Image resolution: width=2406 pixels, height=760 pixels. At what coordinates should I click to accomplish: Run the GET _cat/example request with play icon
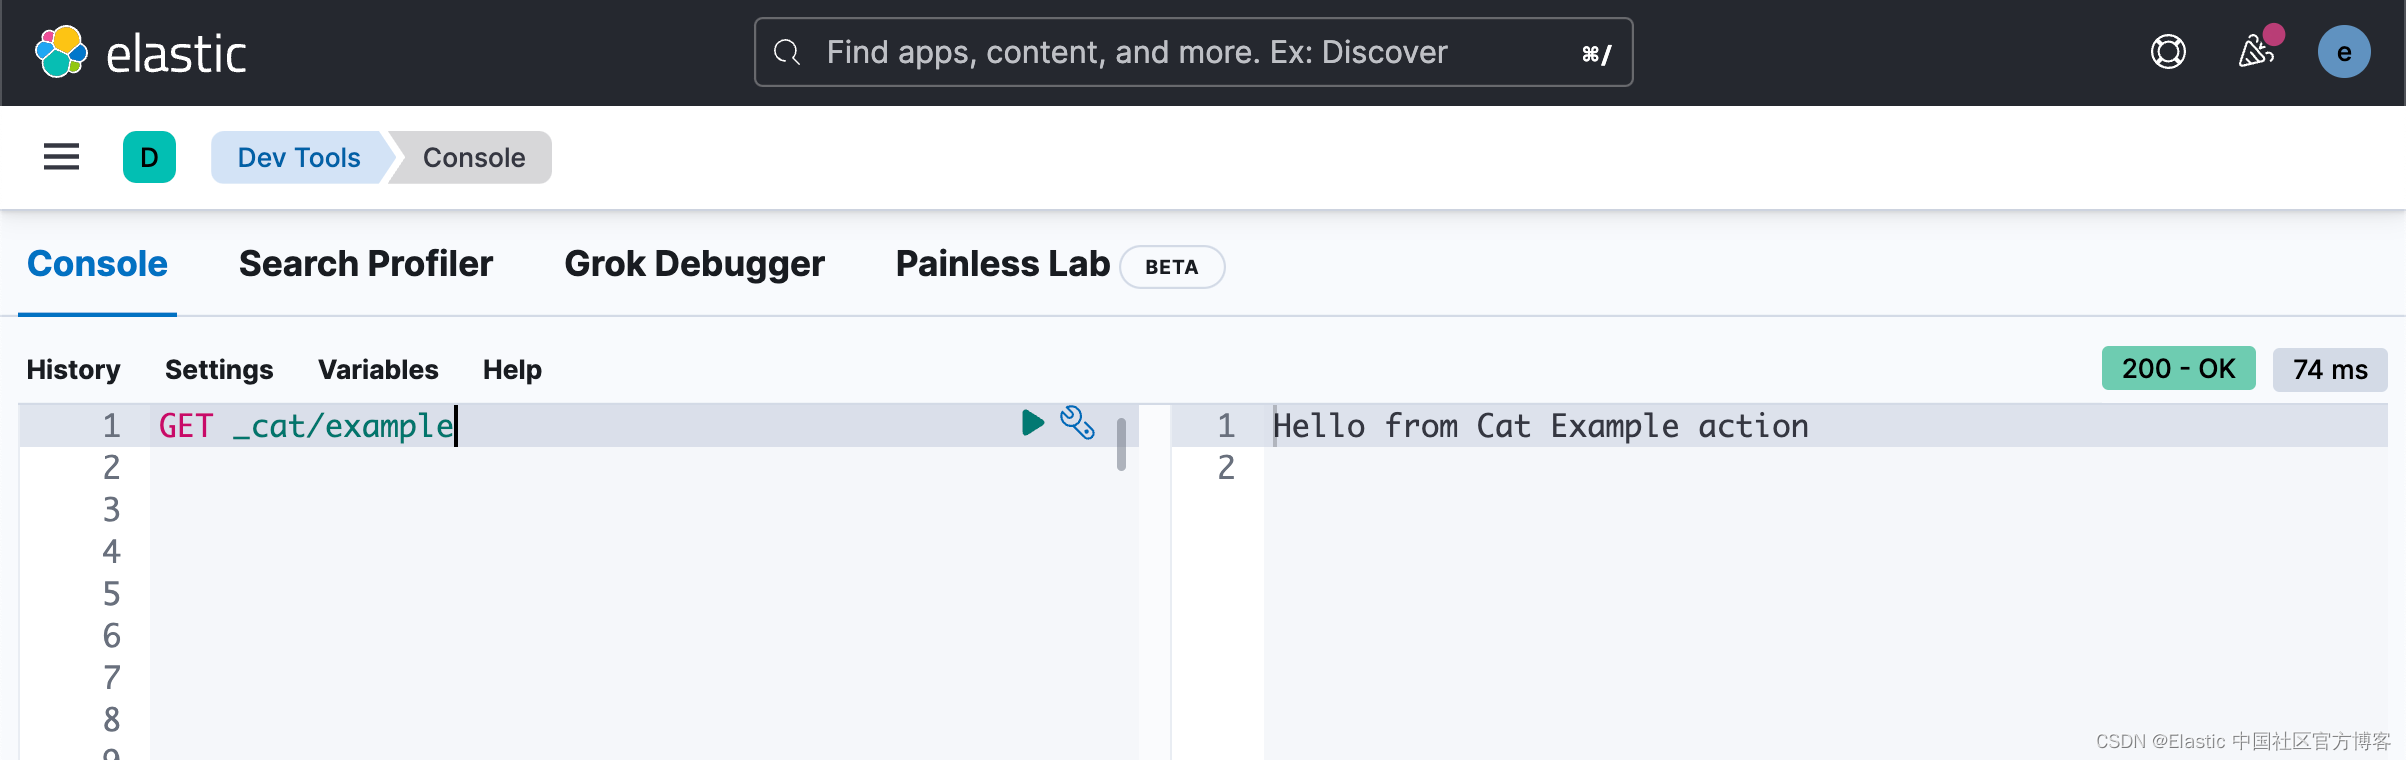[1031, 424]
